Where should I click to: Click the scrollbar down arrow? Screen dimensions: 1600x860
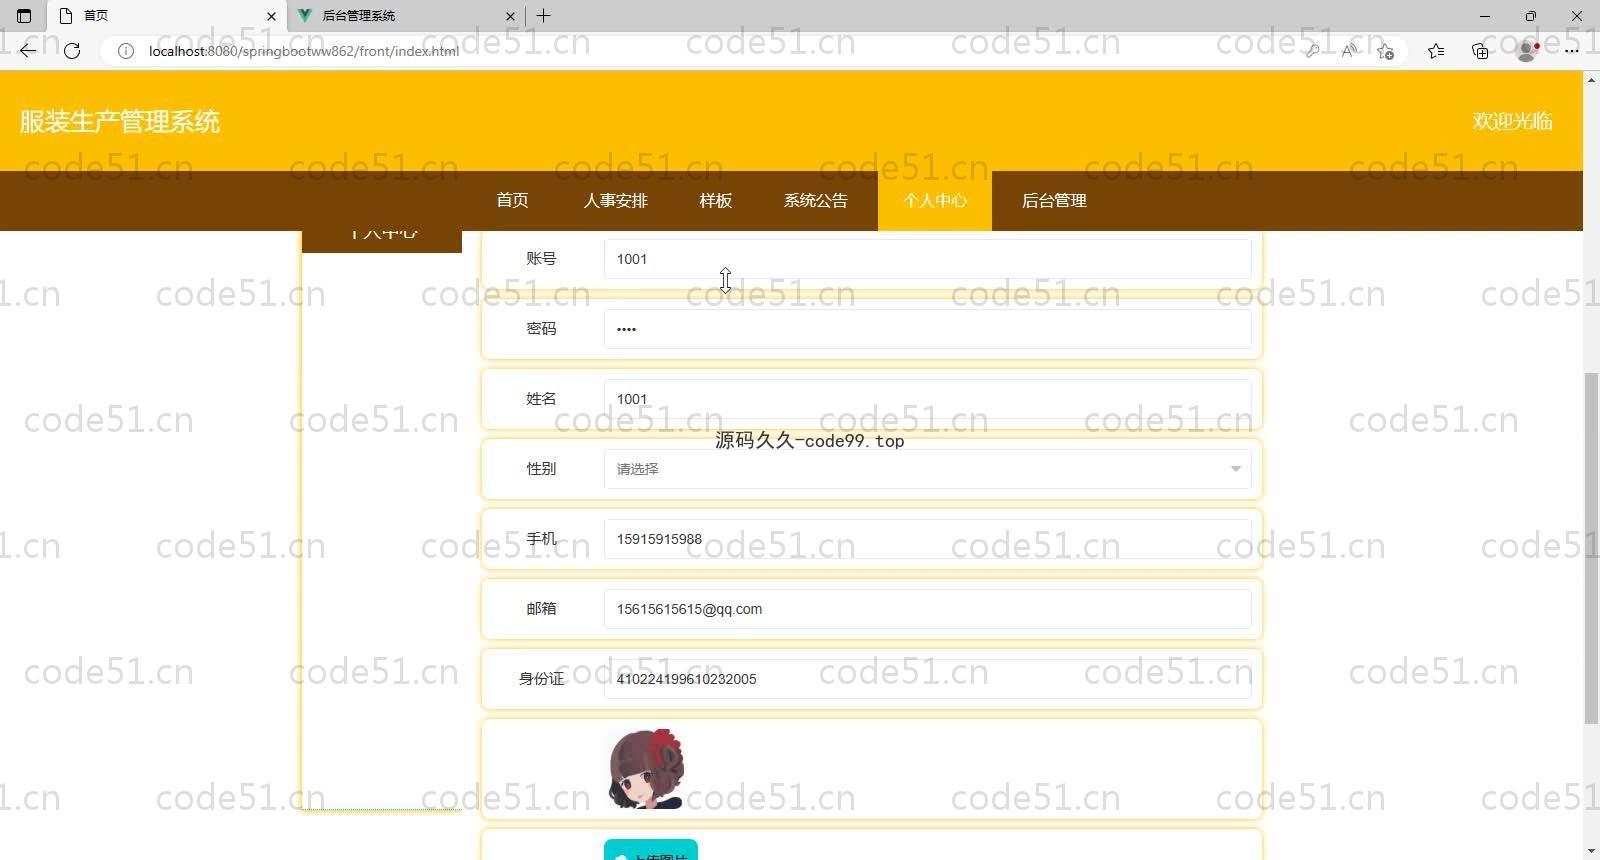coord(1591,851)
